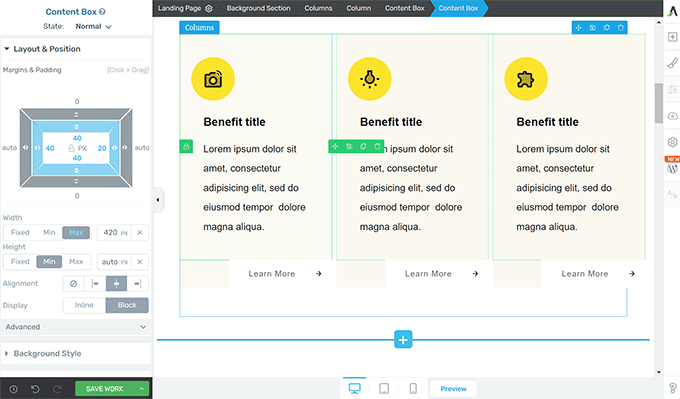Open the add element plus panel
680x399 pixels.
click(672, 37)
